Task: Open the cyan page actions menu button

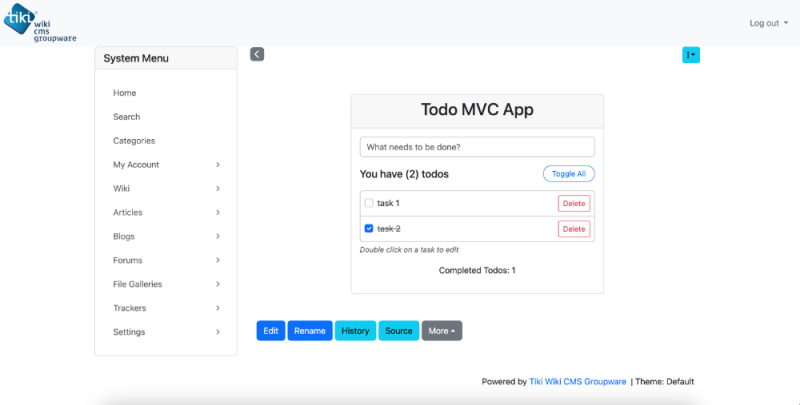Action: [691, 55]
